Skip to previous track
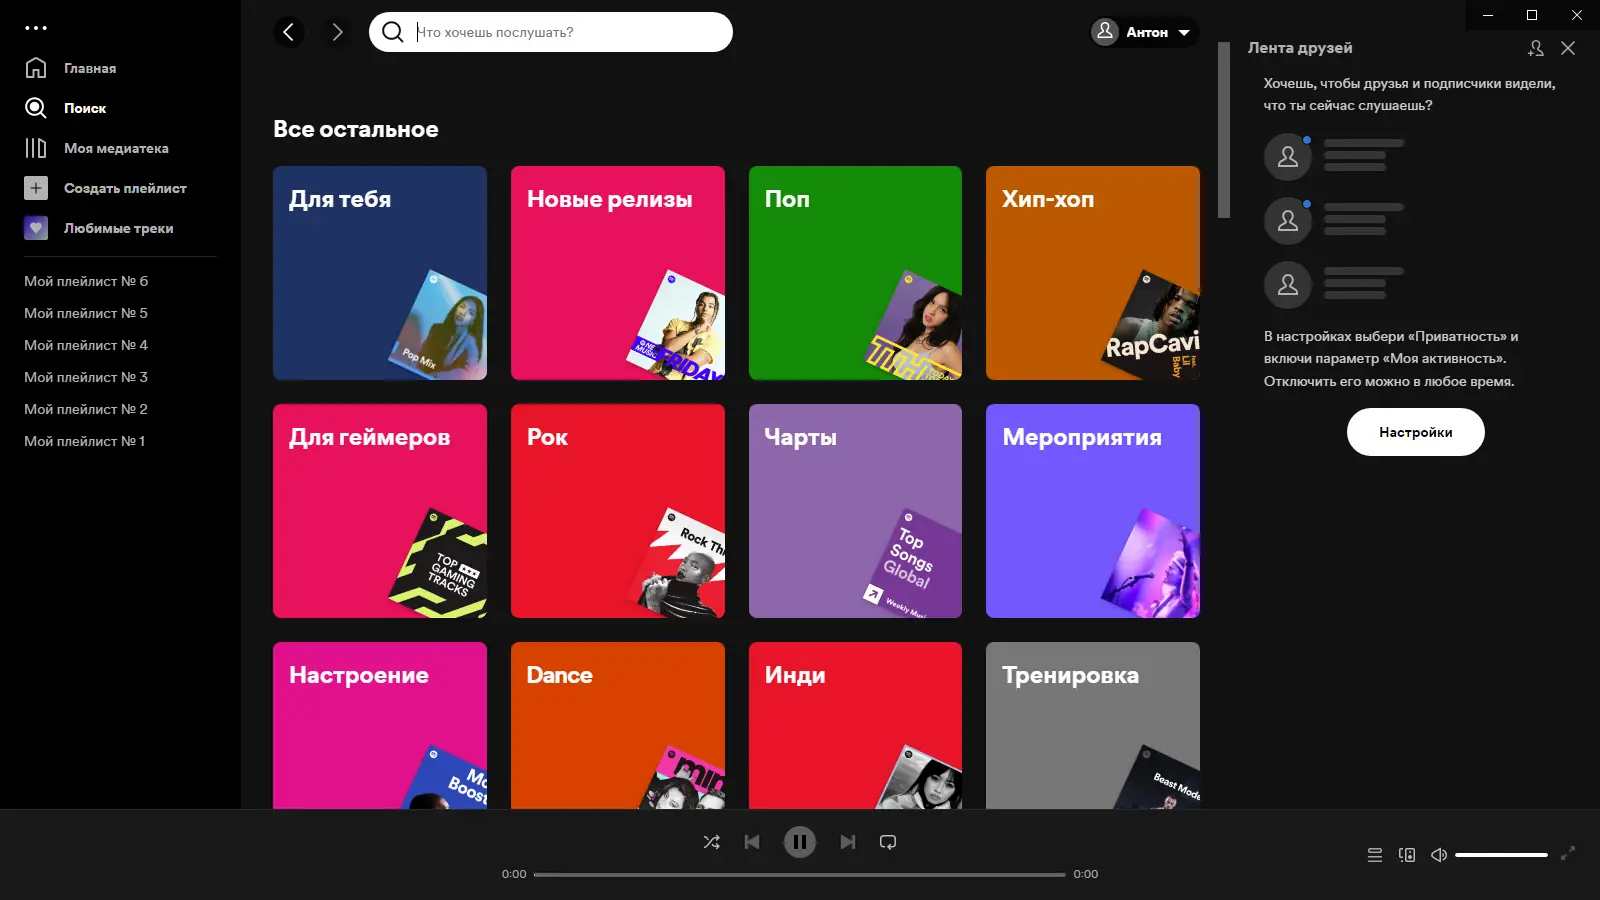This screenshot has width=1600, height=900. point(752,842)
